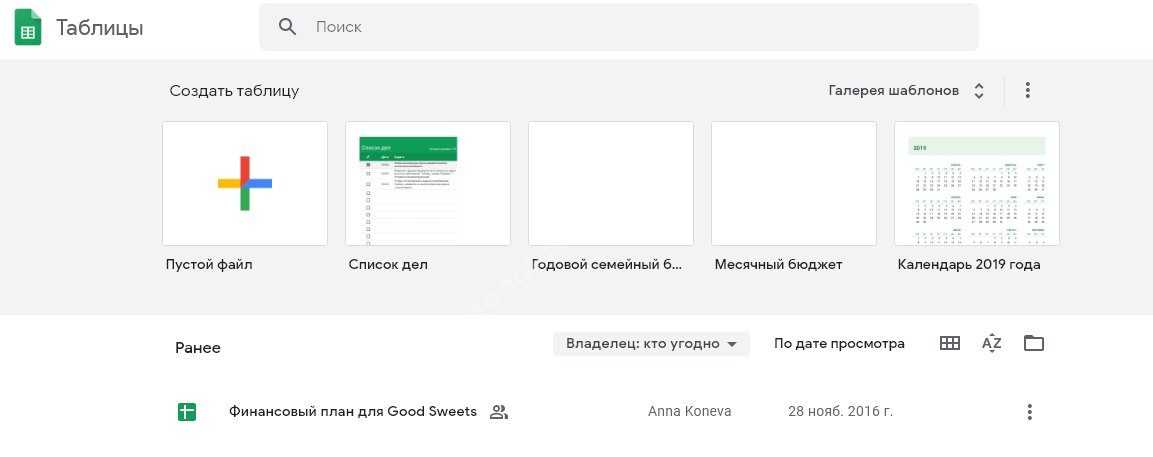Viewport: 1153px width, 457px height.
Task: Focus the Поиск search field
Action: pyautogui.click(x=618, y=27)
